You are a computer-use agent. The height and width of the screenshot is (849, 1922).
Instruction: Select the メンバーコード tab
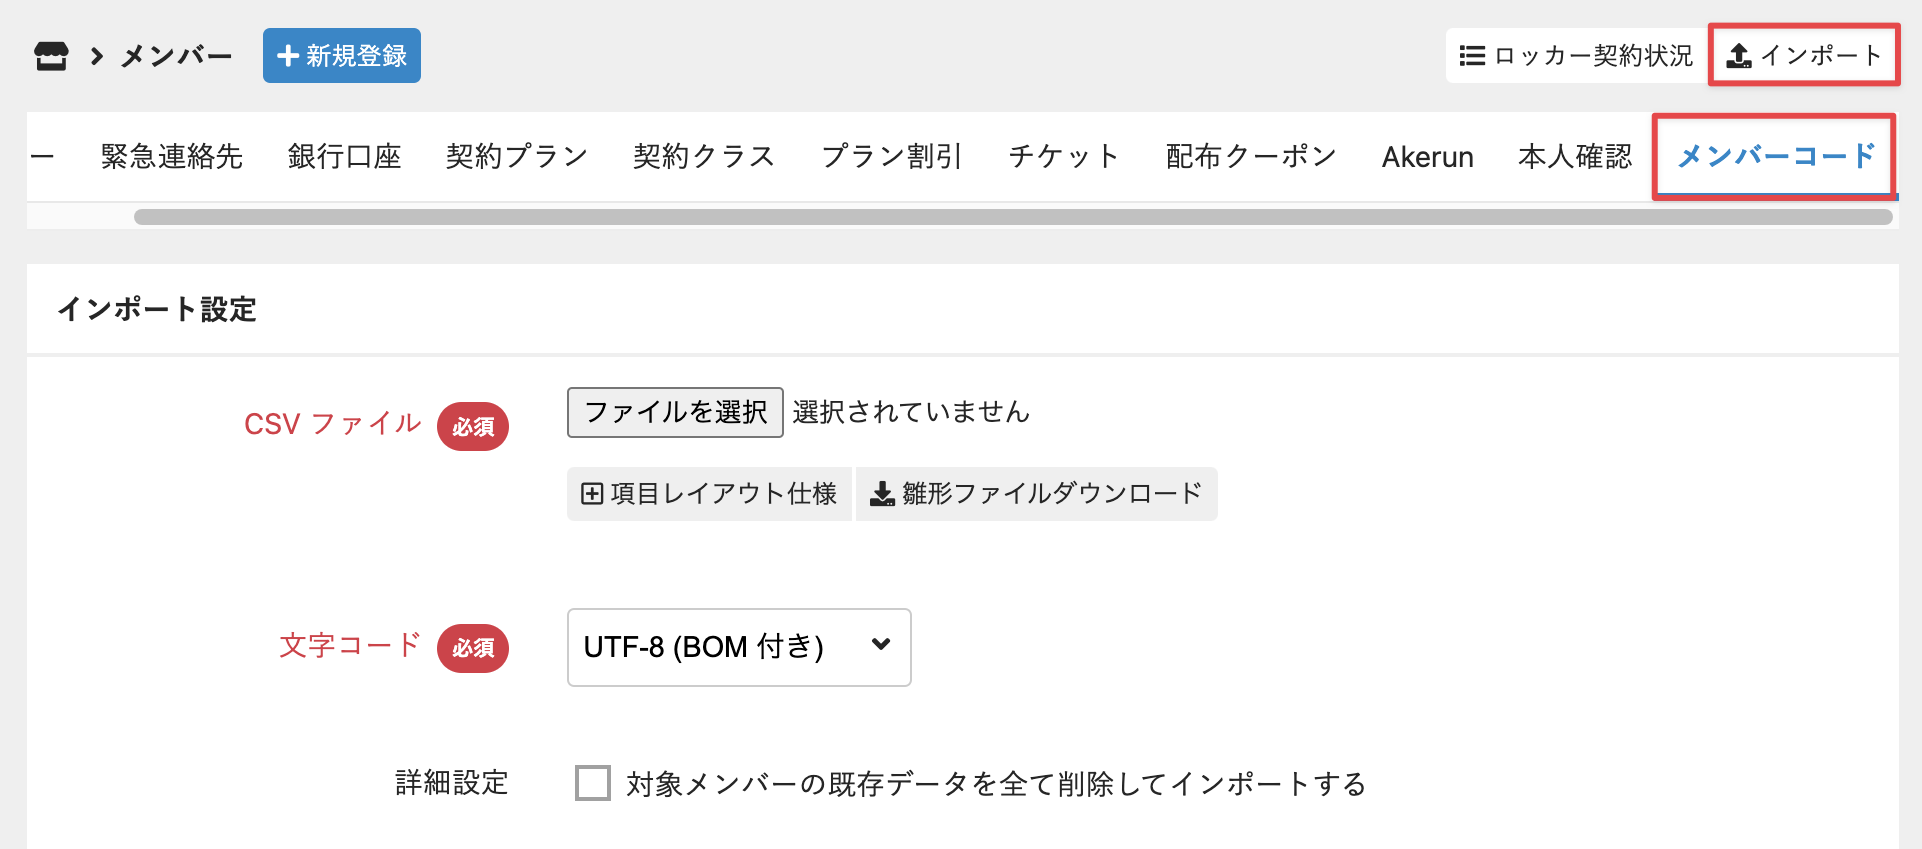click(x=1775, y=157)
